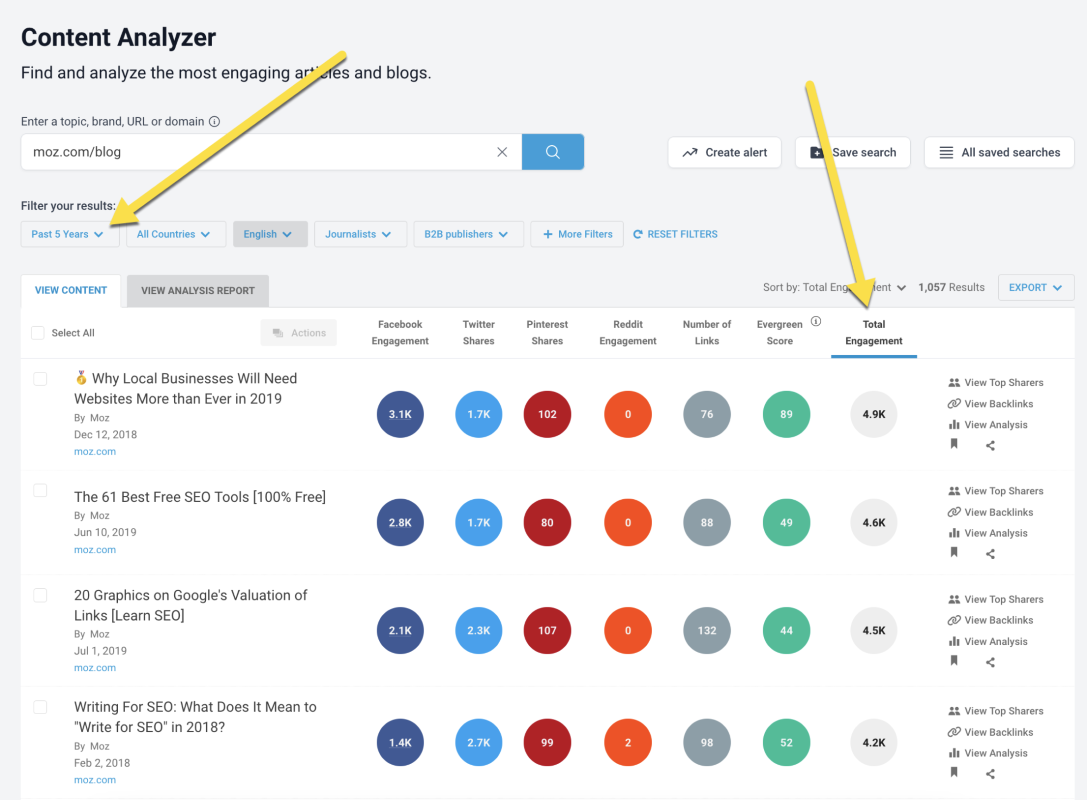Screen dimensions: 1087x800
Task: Sort by the Number of Links column header
Action: pyautogui.click(x=706, y=333)
